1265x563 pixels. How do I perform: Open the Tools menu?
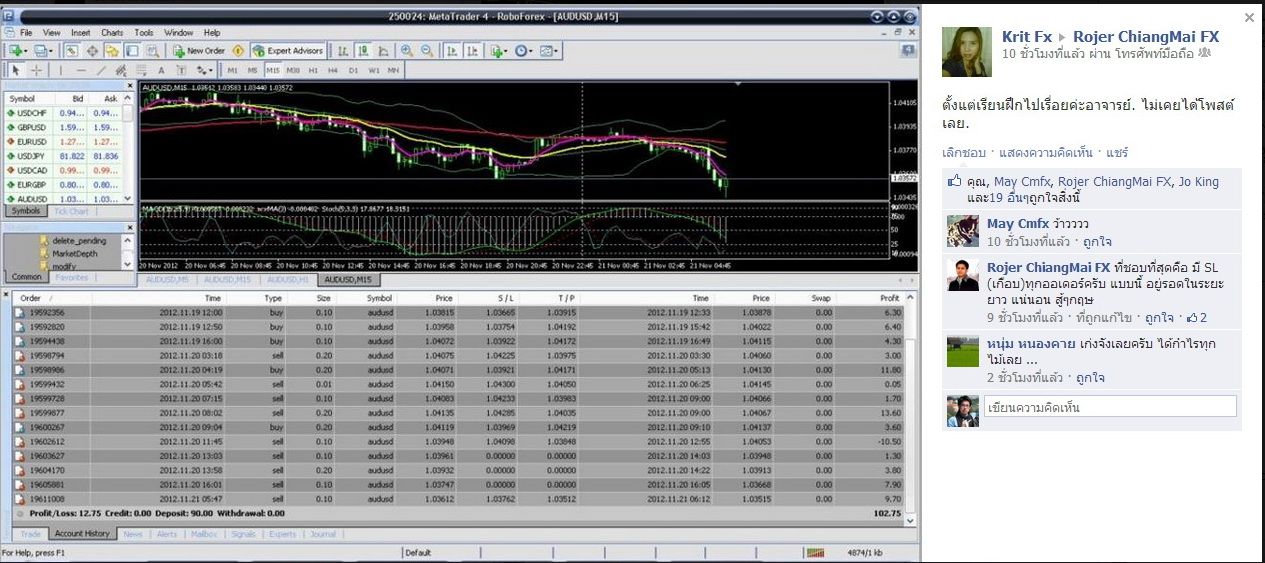(x=144, y=33)
